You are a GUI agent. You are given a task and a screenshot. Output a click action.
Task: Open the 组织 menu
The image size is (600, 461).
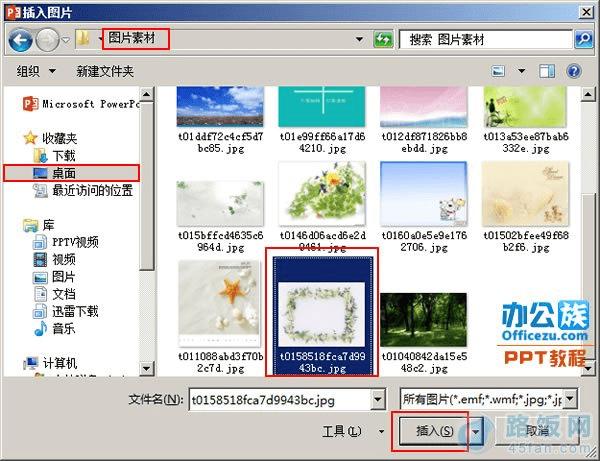click(36, 71)
